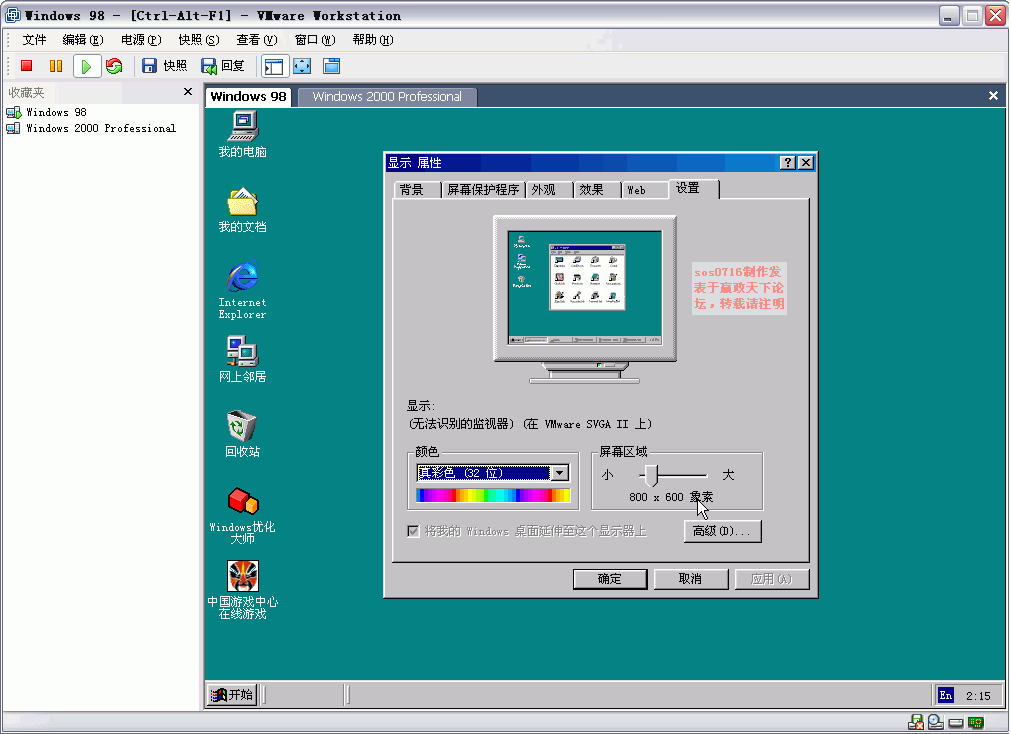Switch to the 外观 tab
The image size is (1011, 734).
(x=549, y=190)
